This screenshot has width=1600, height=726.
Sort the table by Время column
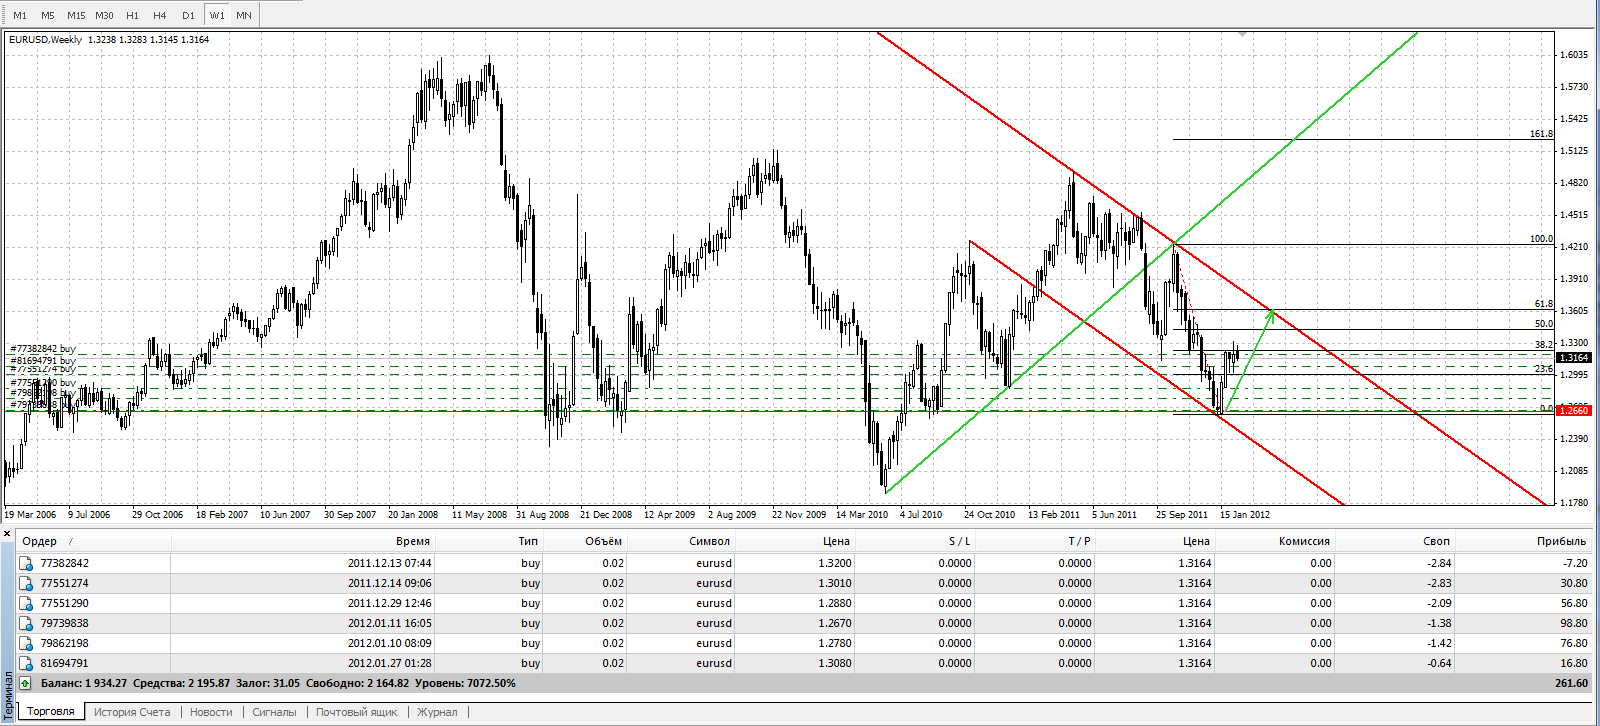[x=412, y=541]
